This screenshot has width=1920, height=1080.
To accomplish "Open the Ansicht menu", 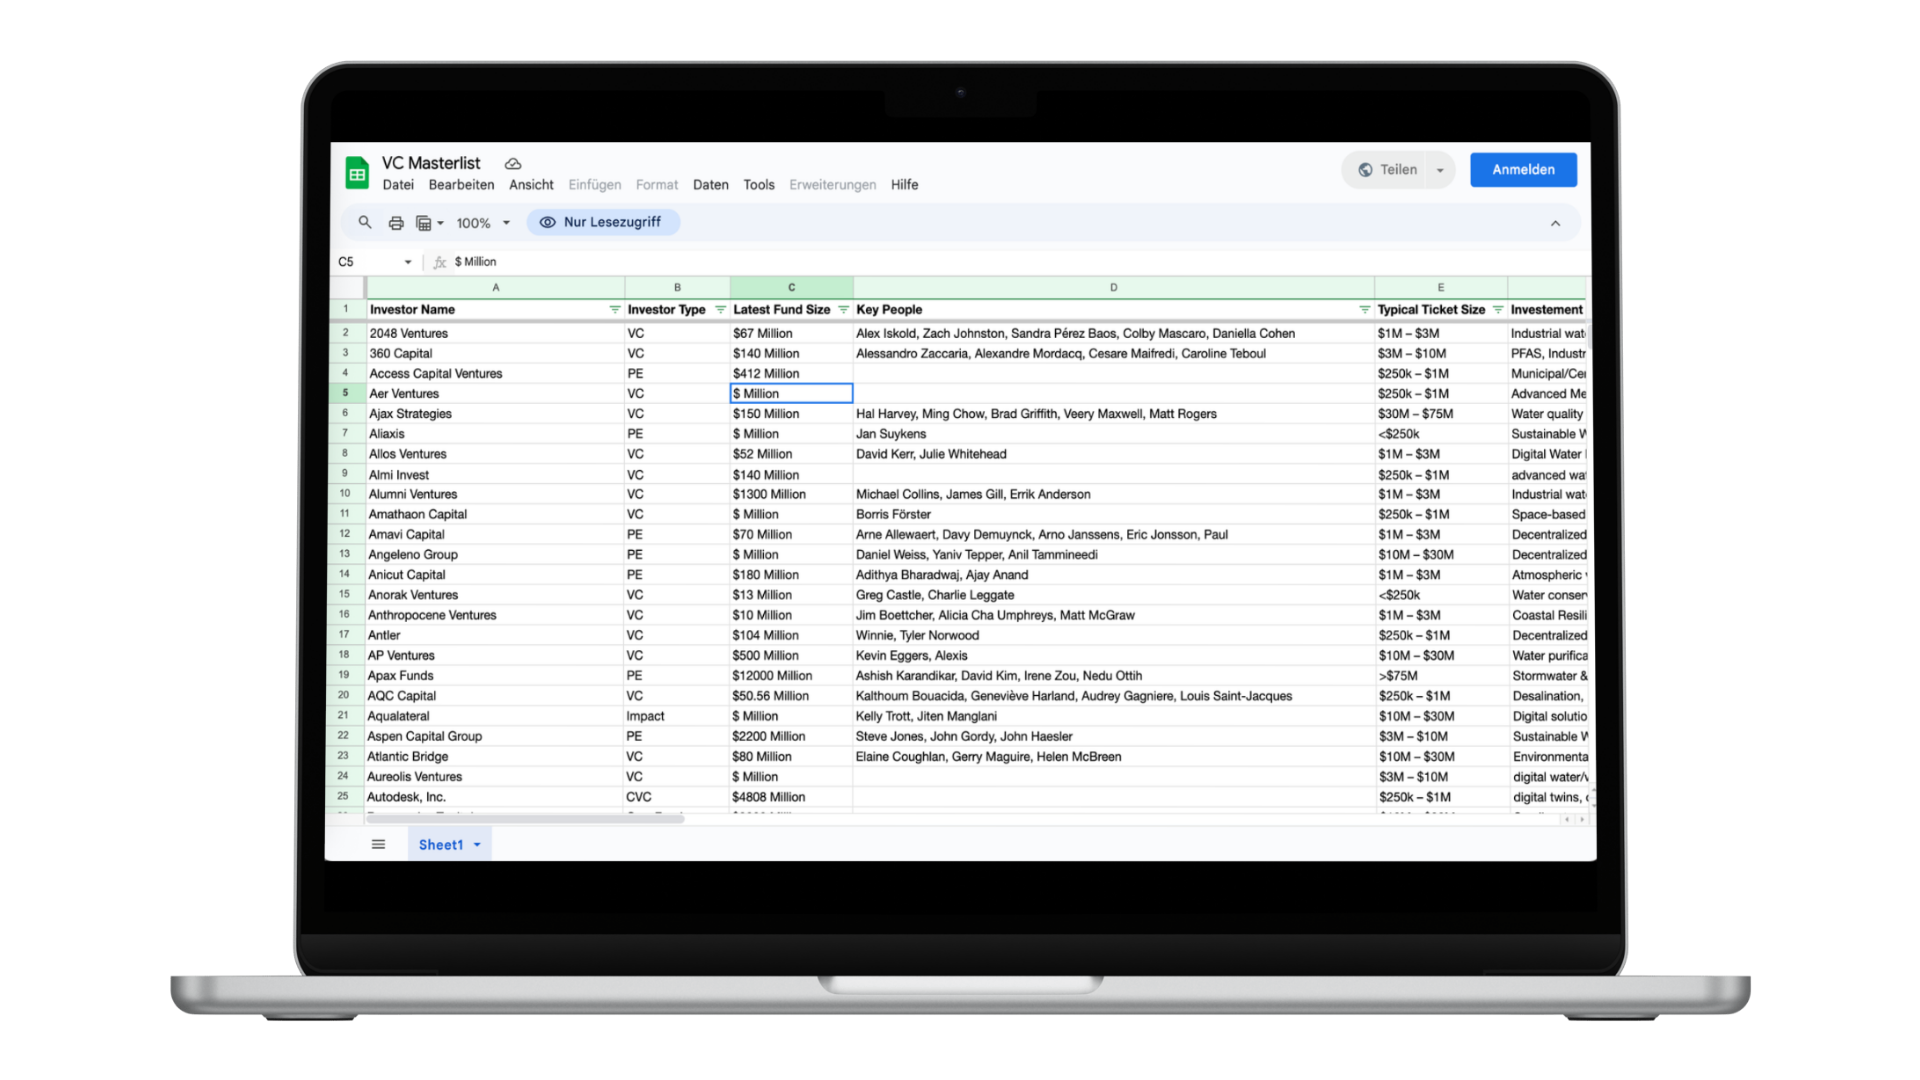I will point(531,185).
